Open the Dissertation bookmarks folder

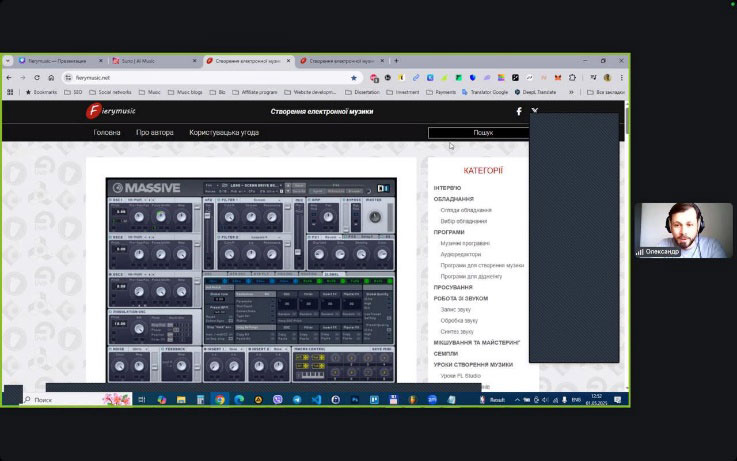click(362, 92)
